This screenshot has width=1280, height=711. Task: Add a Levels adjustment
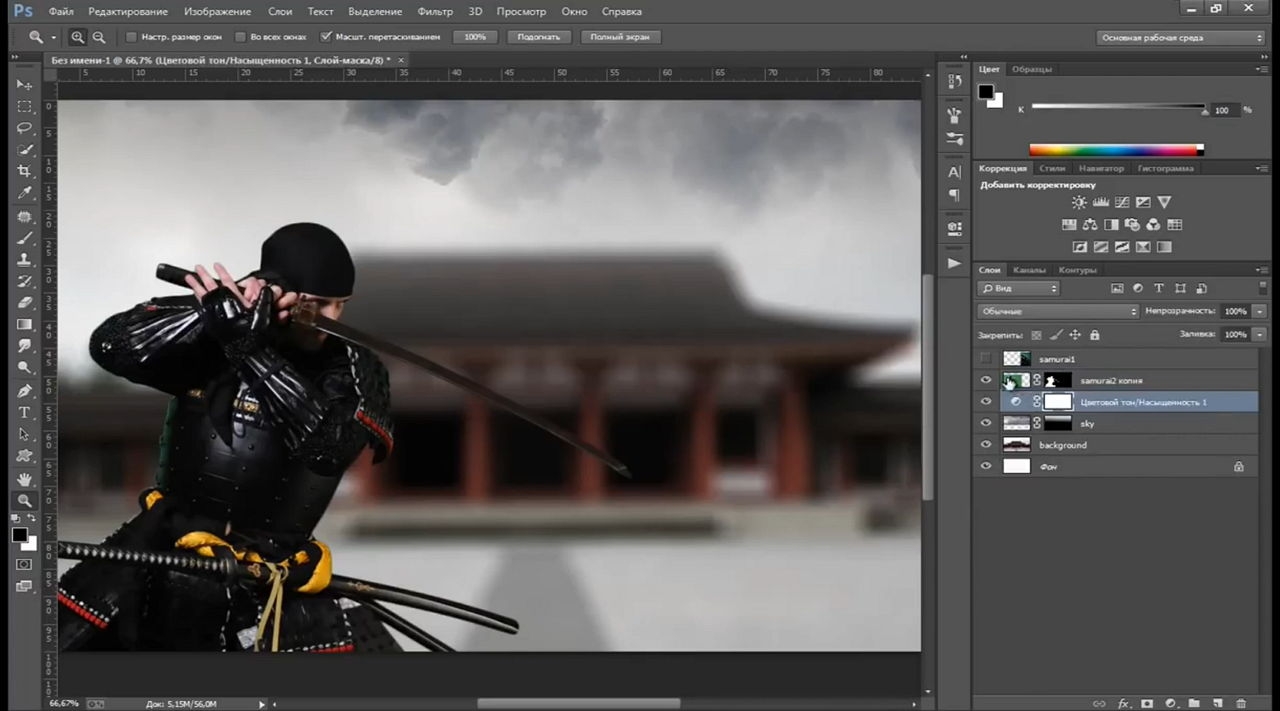click(x=1101, y=203)
